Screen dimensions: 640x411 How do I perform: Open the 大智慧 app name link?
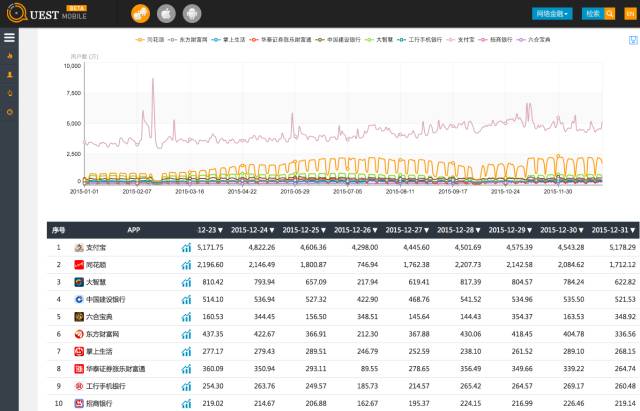click(x=96, y=282)
